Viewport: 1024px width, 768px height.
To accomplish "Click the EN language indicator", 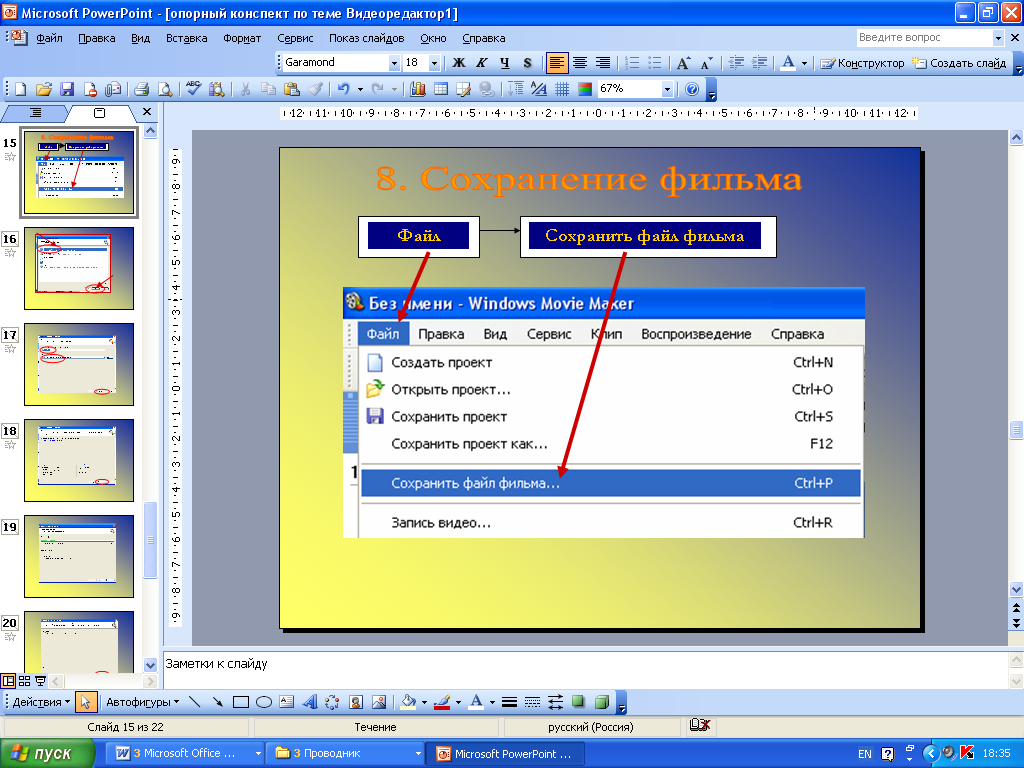I will tap(865, 754).
